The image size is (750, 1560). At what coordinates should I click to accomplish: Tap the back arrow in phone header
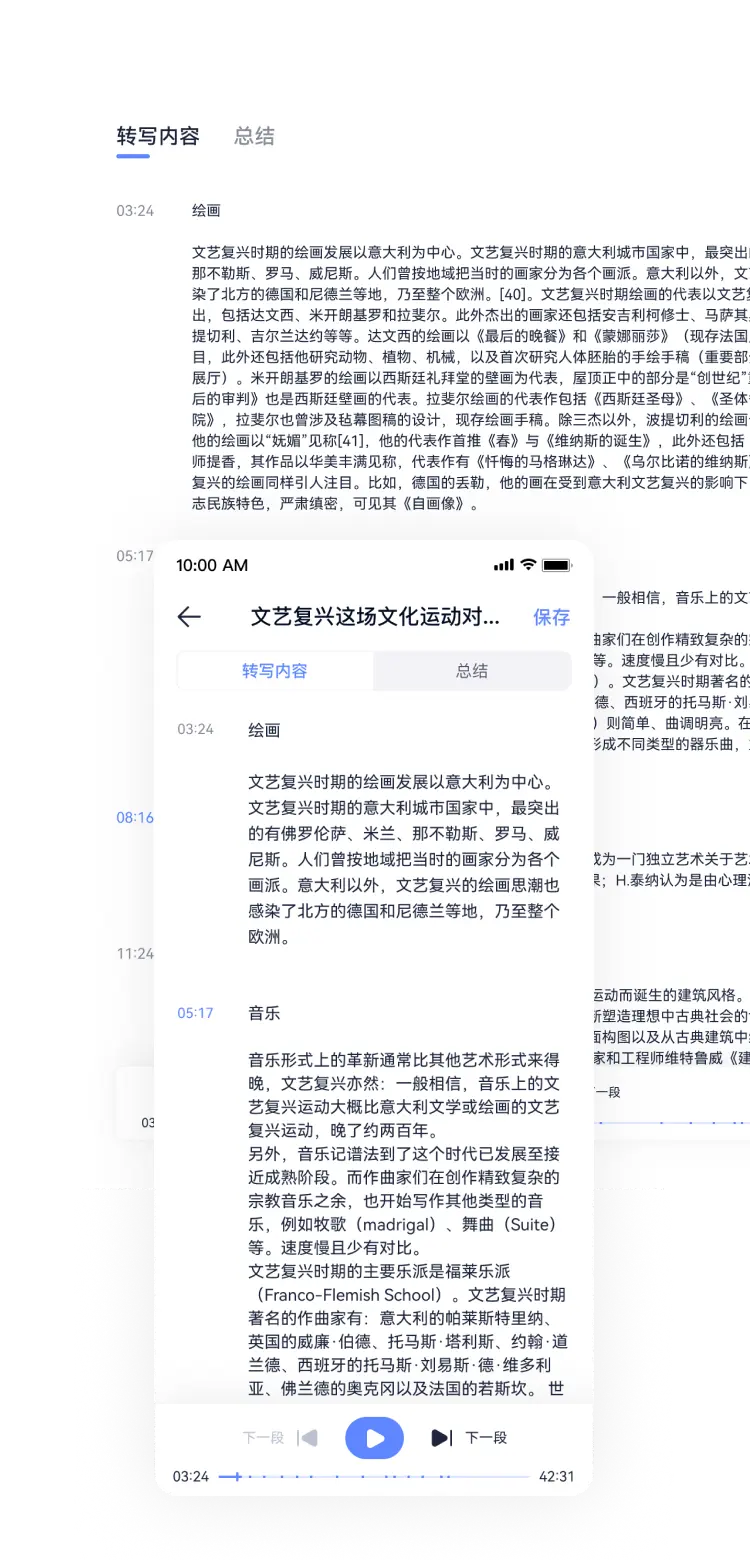pyautogui.click(x=189, y=617)
